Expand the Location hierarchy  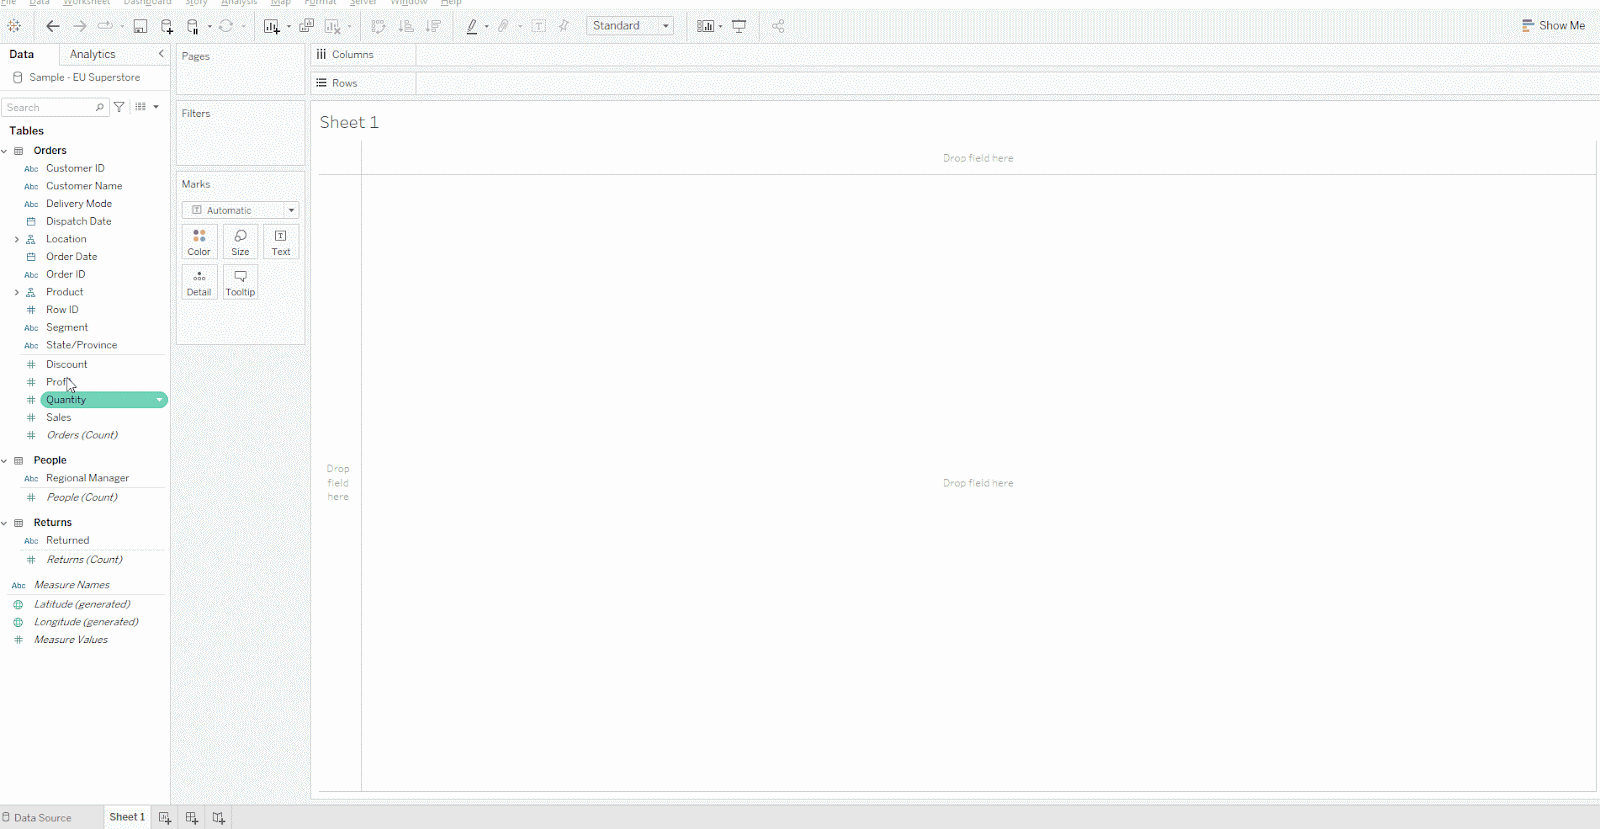16,239
